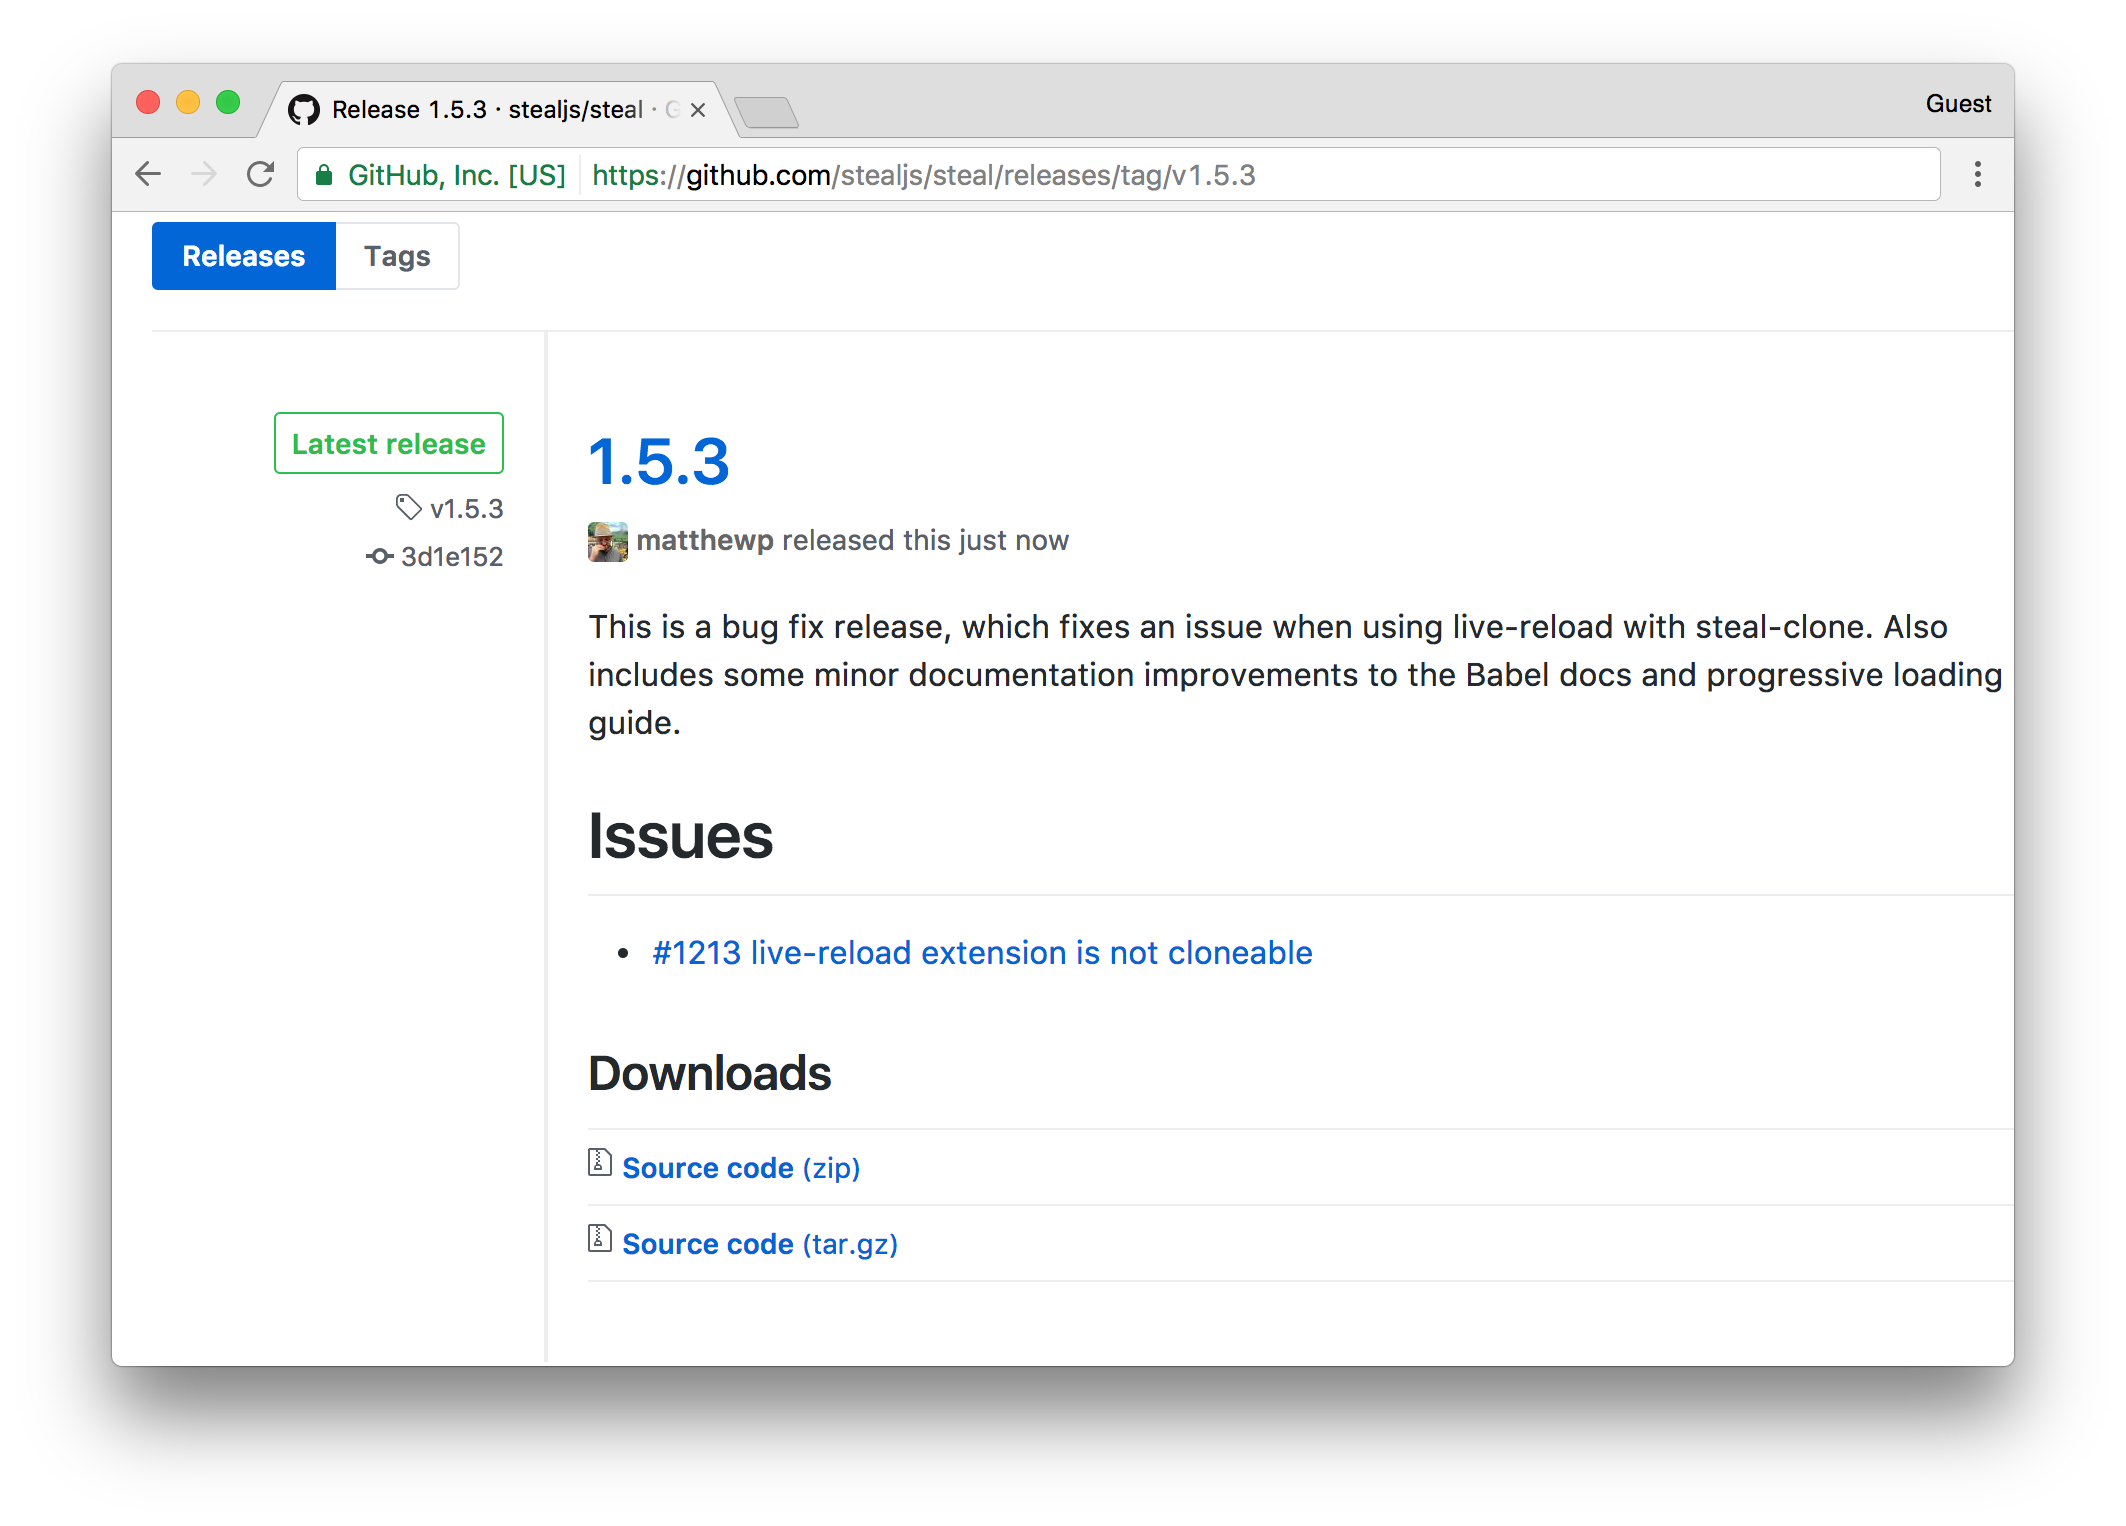Open issue #1213 live-reload extension link

pos(983,953)
